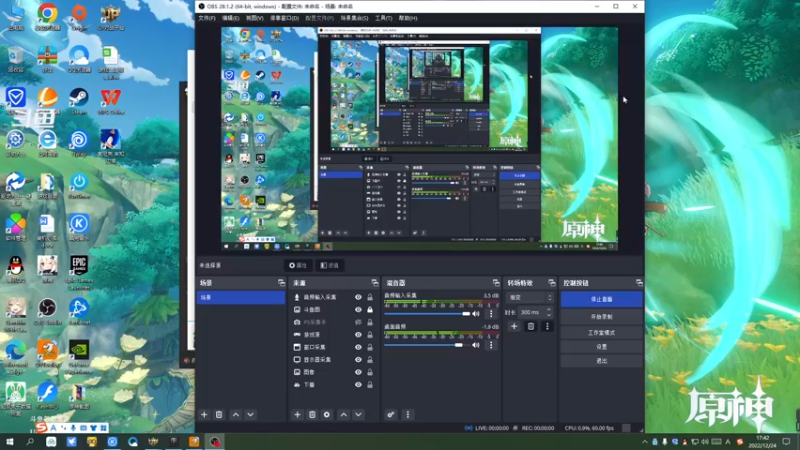
Task: Open the 视图(V) menu
Action: coord(255,18)
